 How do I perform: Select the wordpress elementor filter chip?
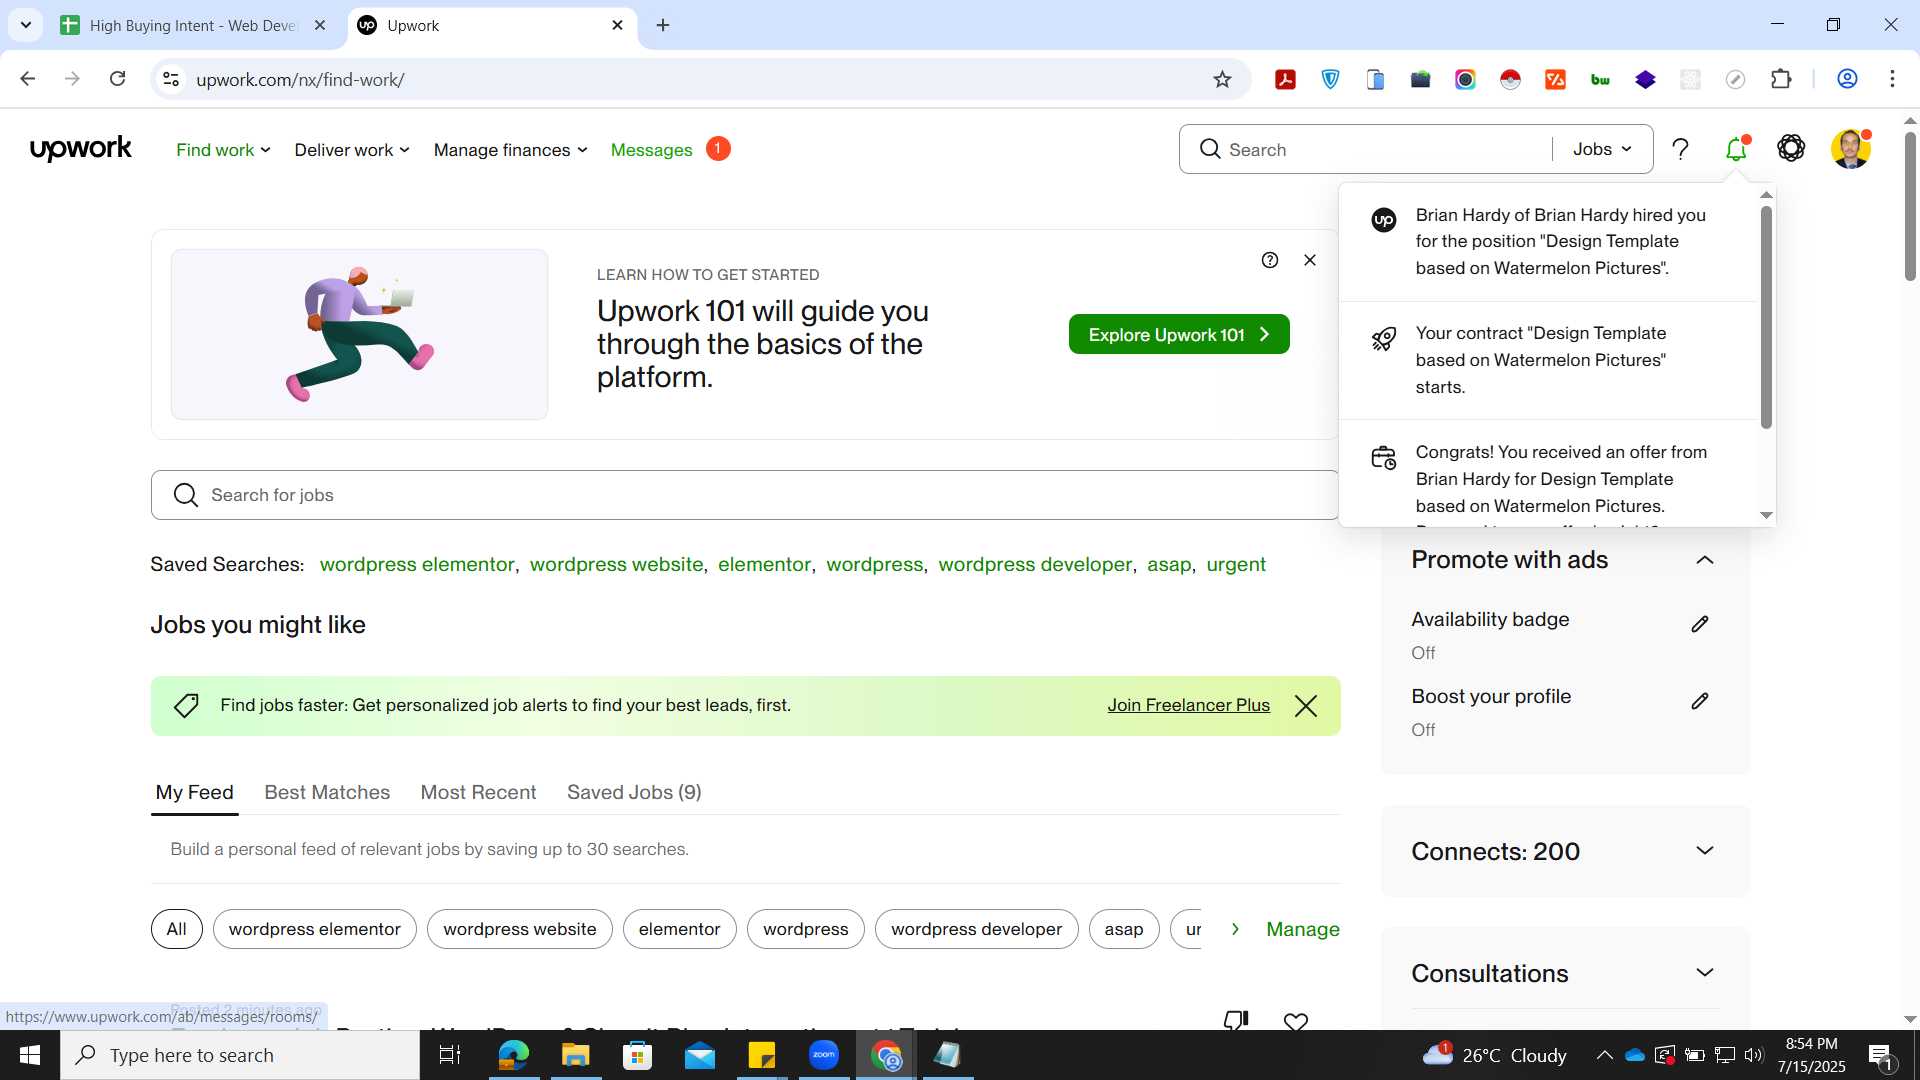point(314,929)
